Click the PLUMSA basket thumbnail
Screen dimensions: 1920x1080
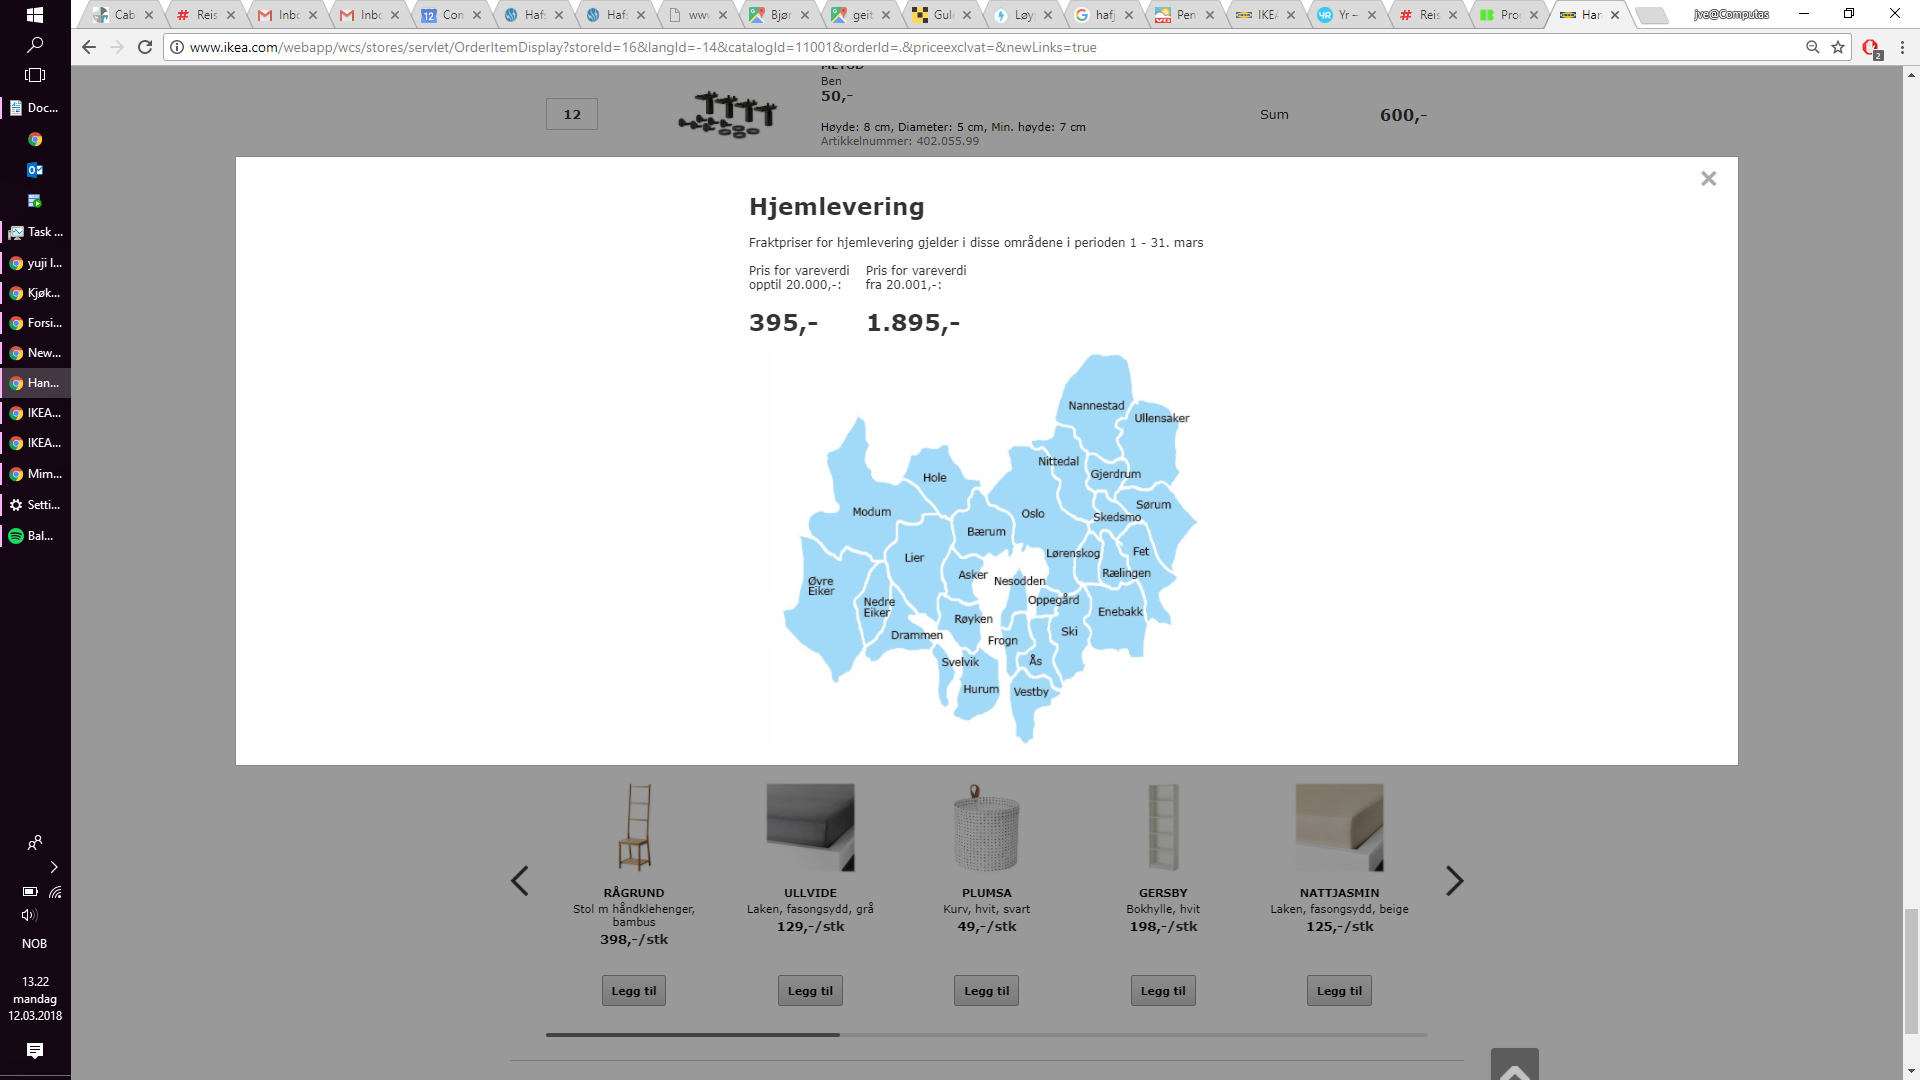click(987, 827)
